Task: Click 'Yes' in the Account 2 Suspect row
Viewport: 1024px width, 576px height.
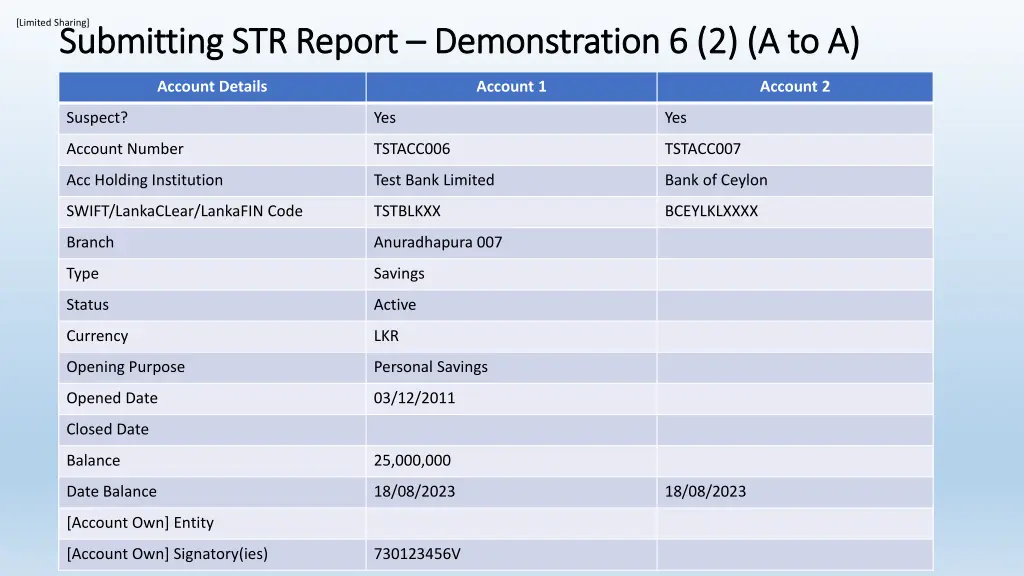Action: tap(676, 118)
